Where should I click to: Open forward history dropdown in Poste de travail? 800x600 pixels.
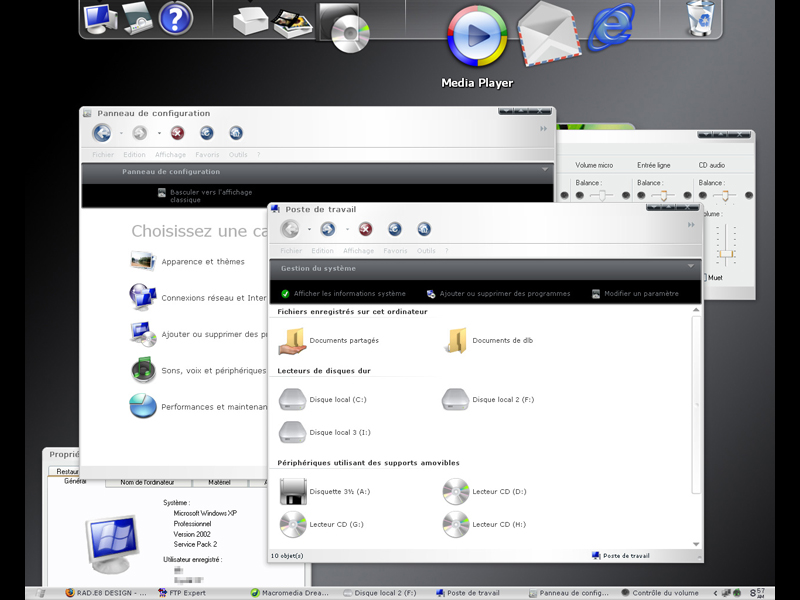[x=347, y=230]
